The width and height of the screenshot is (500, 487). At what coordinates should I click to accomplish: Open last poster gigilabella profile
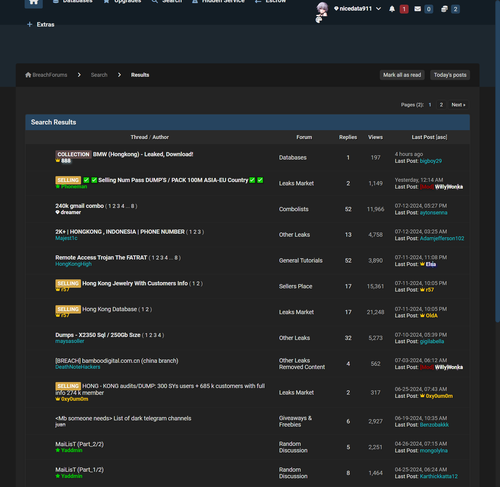coord(432,341)
